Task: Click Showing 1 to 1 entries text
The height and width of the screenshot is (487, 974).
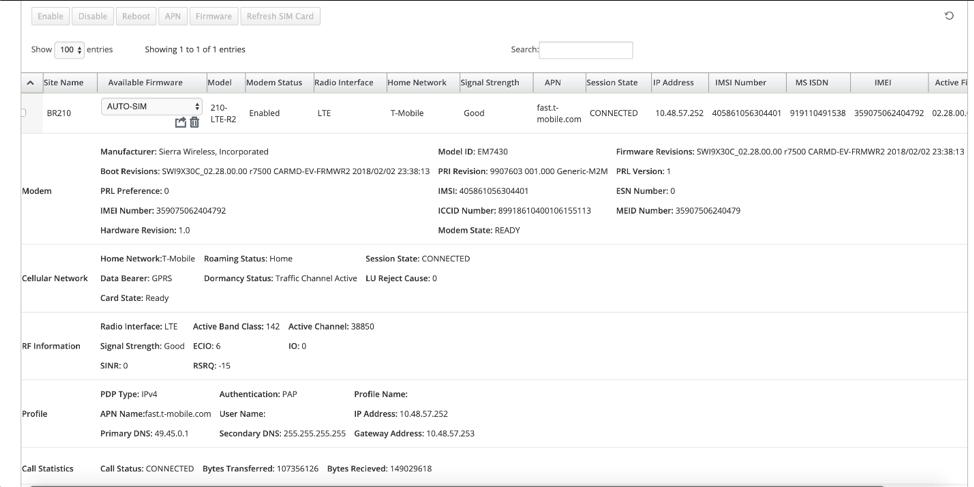Action: click(195, 50)
